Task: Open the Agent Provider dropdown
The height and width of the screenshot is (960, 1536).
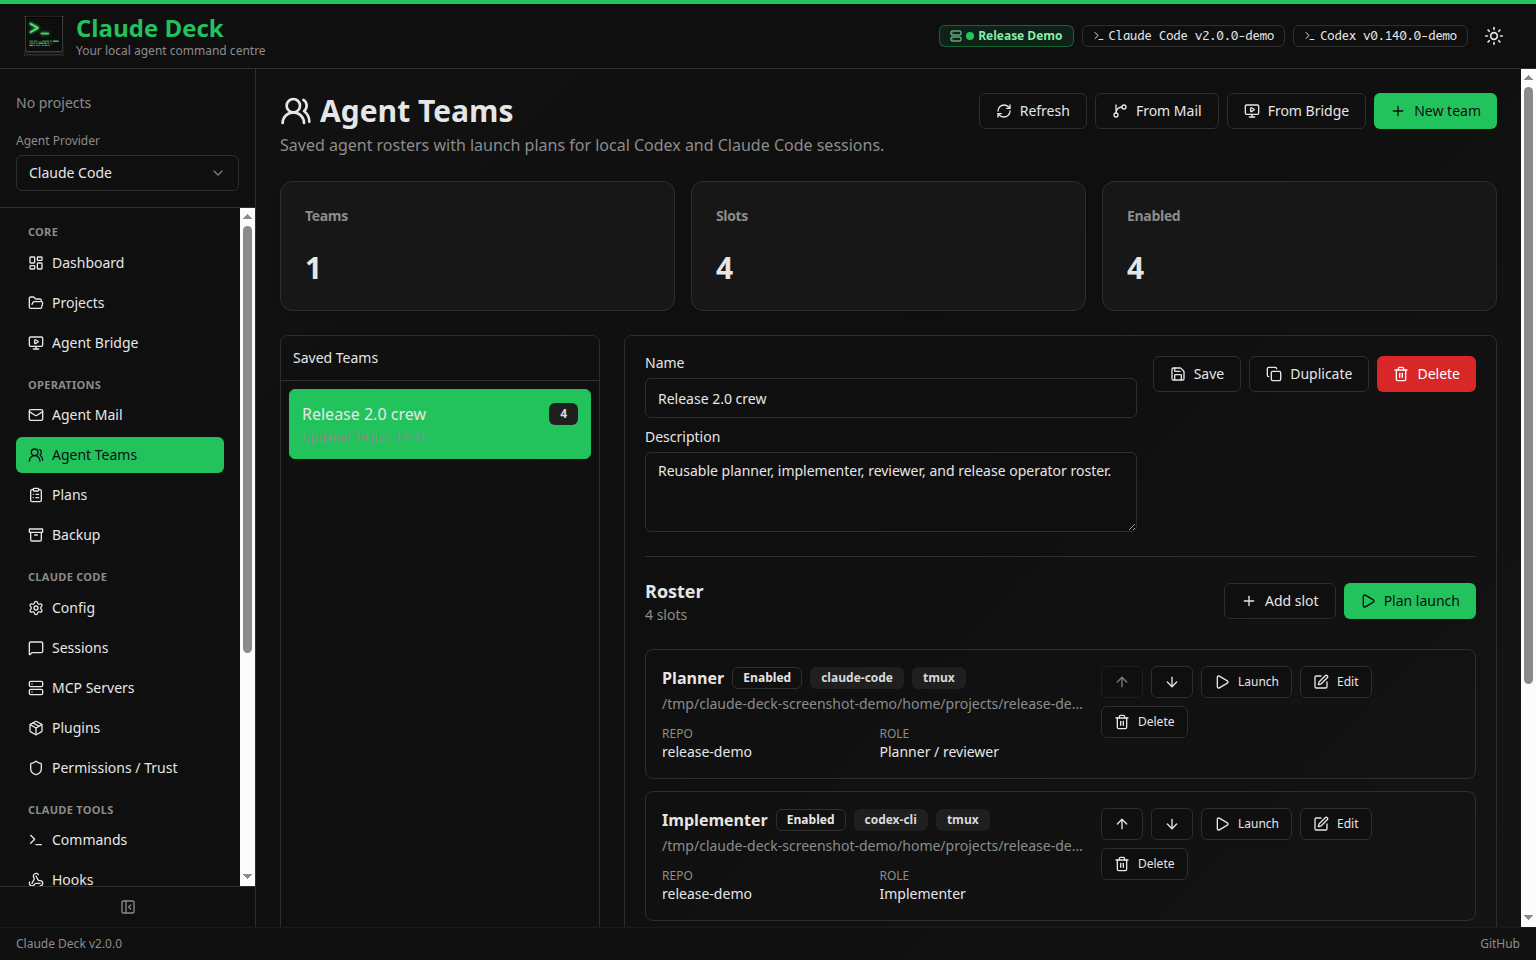Action: click(x=127, y=173)
